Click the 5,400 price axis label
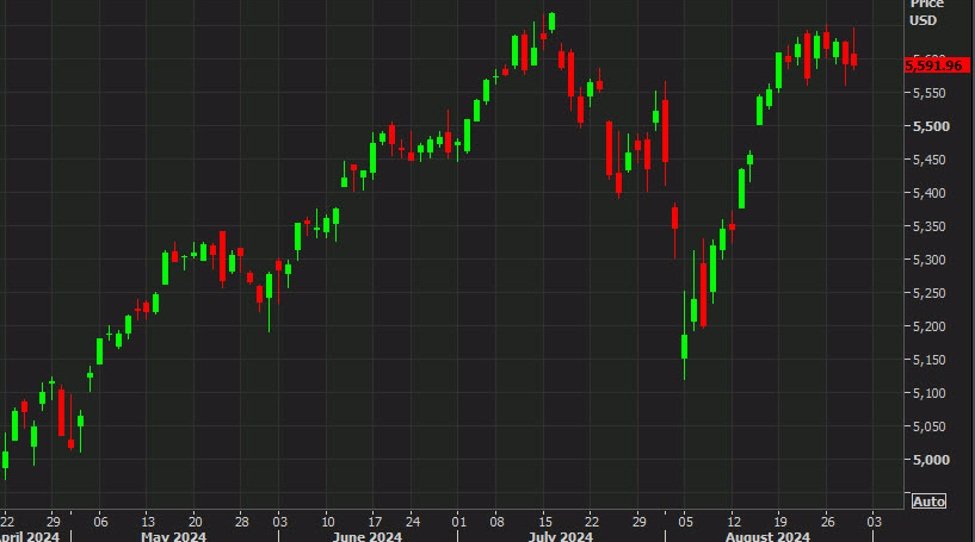Viewport: 975px width, 542px height. (x=929, y=193)
